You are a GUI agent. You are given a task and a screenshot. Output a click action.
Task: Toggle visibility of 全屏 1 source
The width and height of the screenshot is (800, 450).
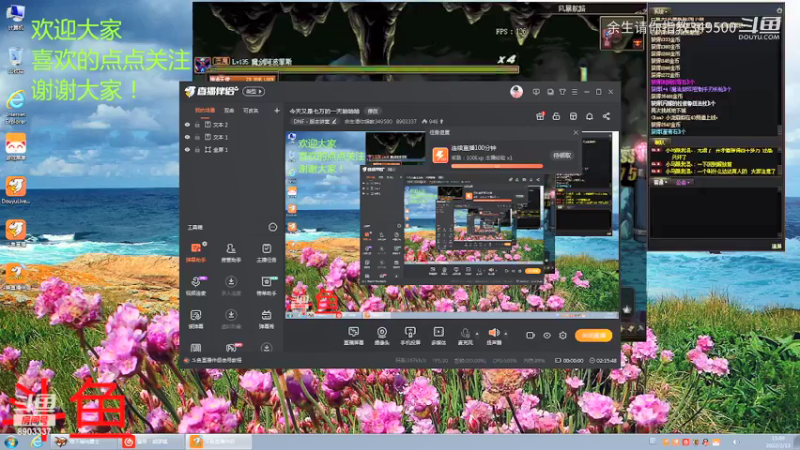pyautogui.click(x=187, y=150)
